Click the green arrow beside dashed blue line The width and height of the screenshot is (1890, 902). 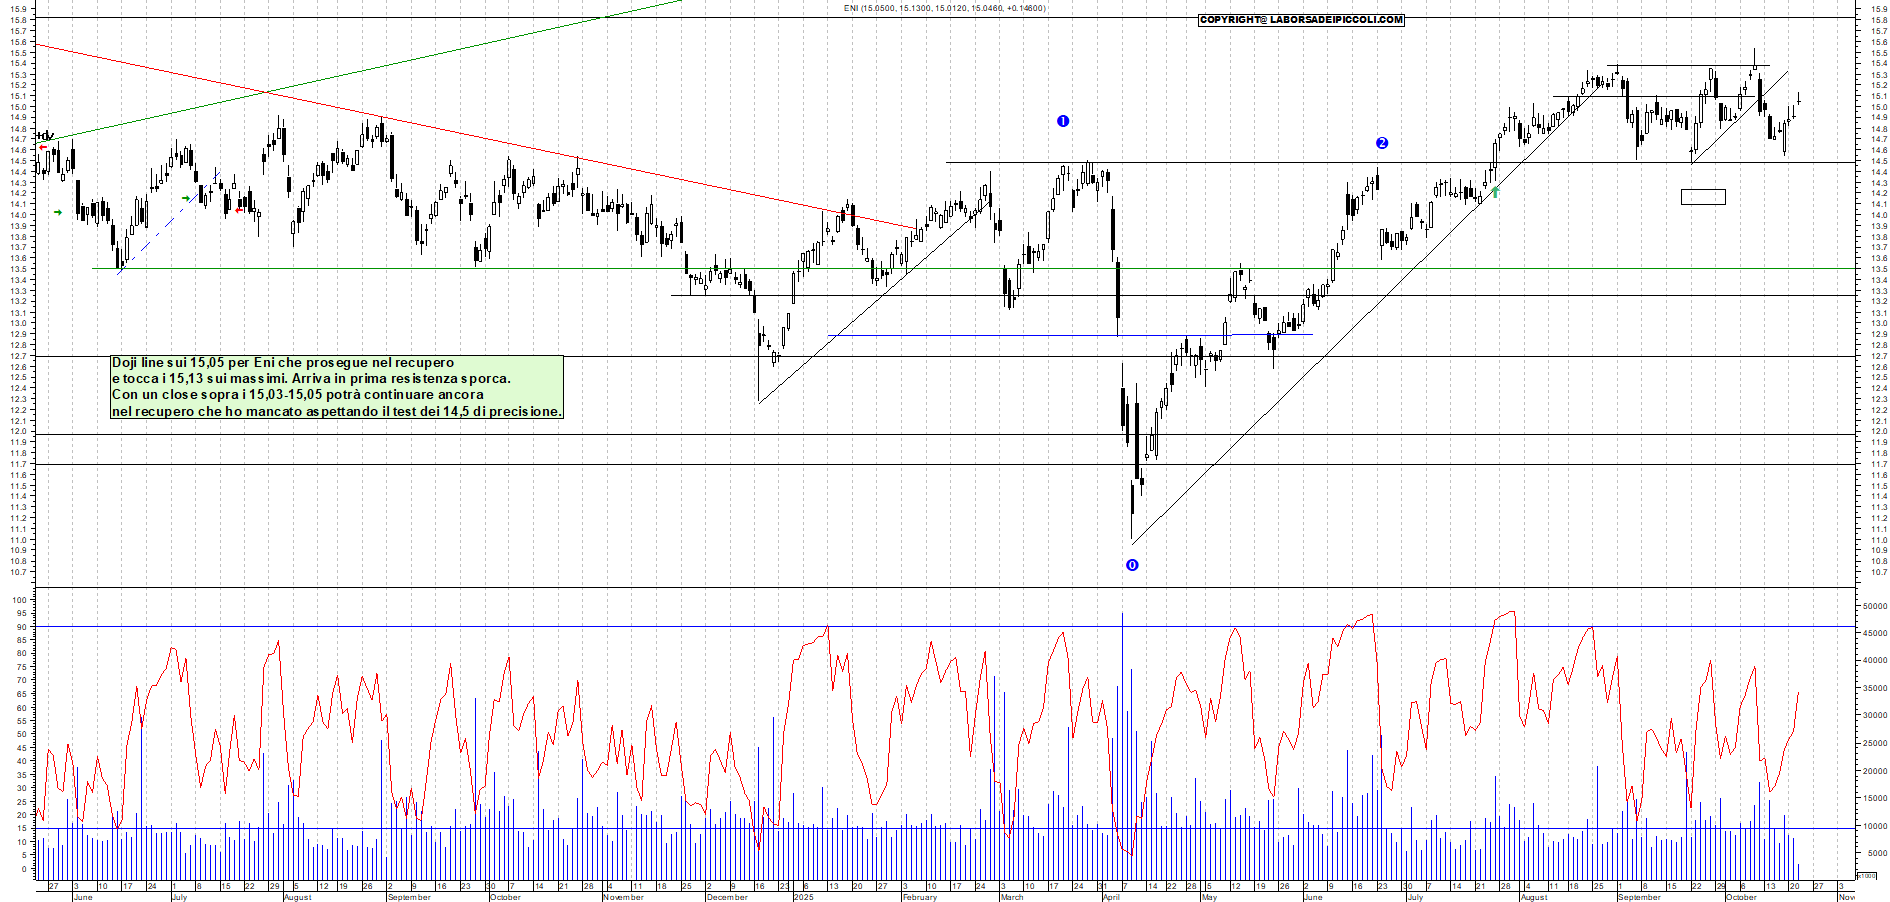[186, 199]
